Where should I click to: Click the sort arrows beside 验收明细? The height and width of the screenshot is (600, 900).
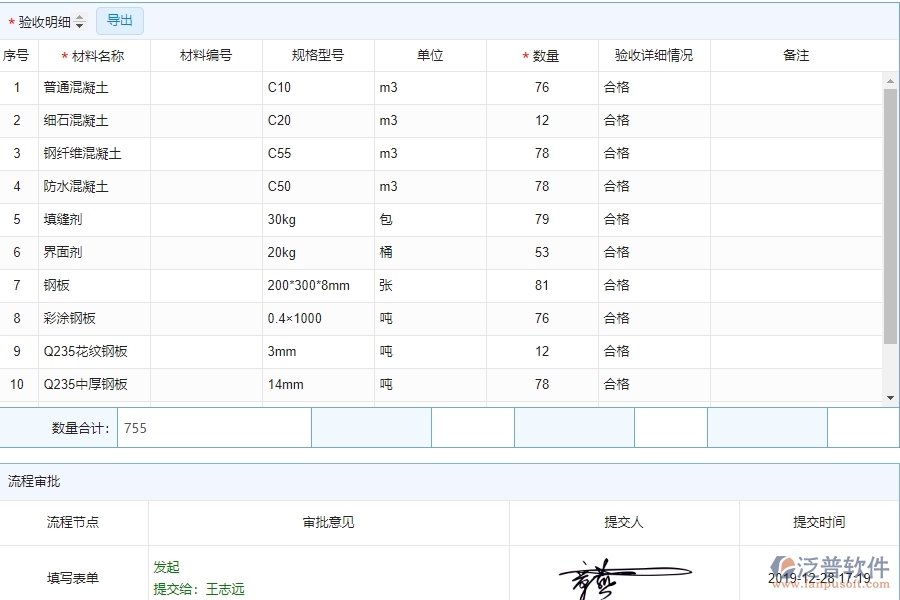80,20
